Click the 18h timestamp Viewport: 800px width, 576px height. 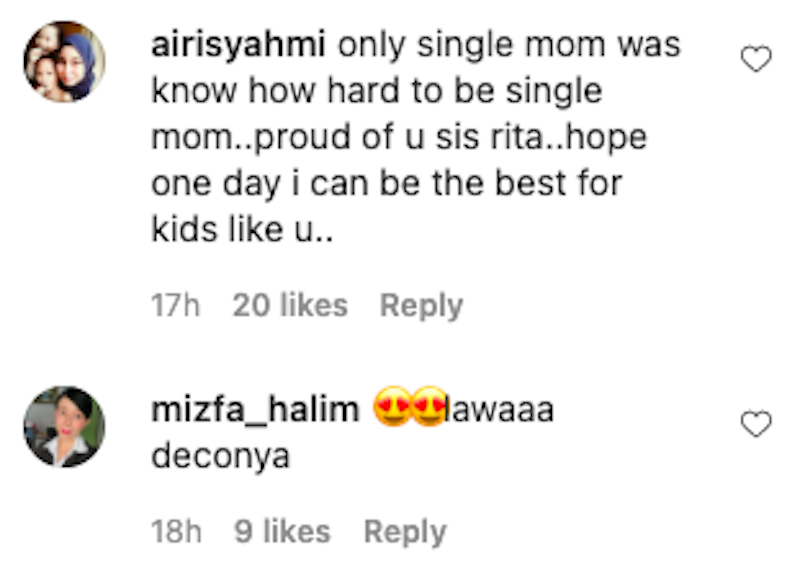(176, 532)
